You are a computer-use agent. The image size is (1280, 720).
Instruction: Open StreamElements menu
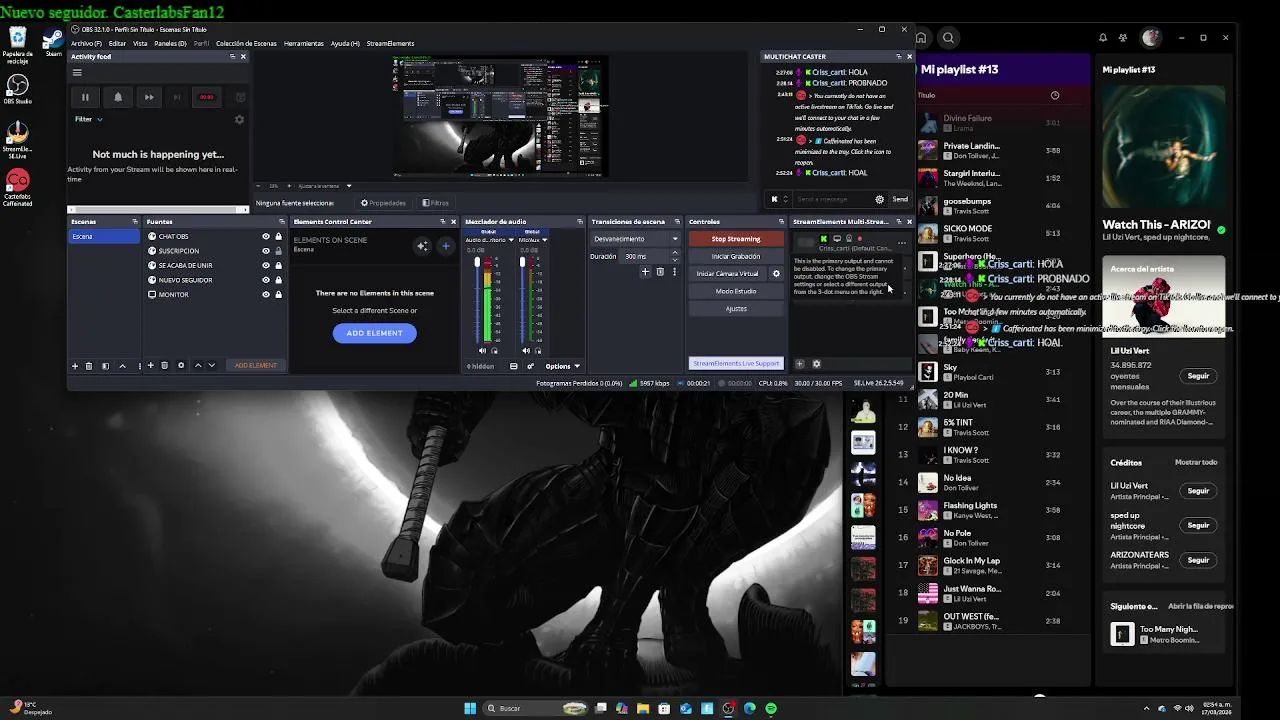click(x=390, y=44)
